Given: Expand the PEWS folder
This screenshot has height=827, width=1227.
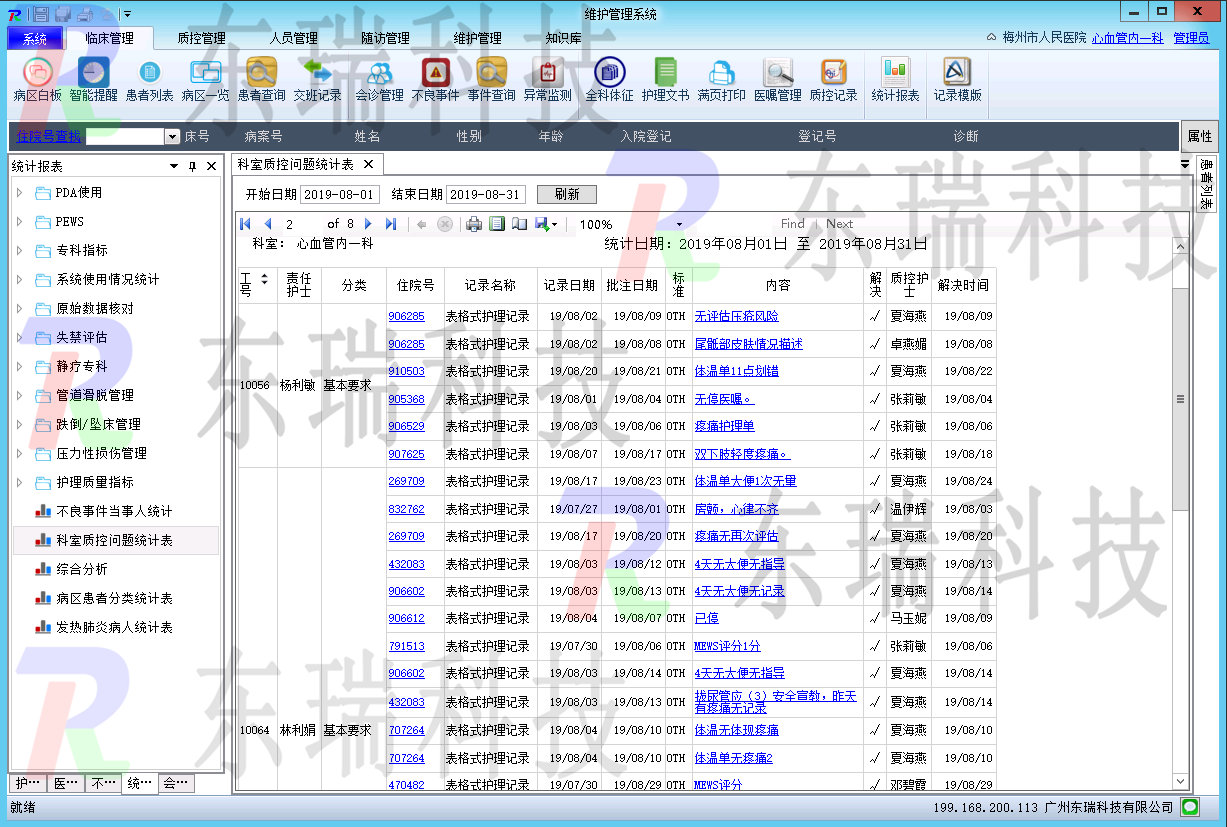Looking at the screenshot, I should coord(20,222).
